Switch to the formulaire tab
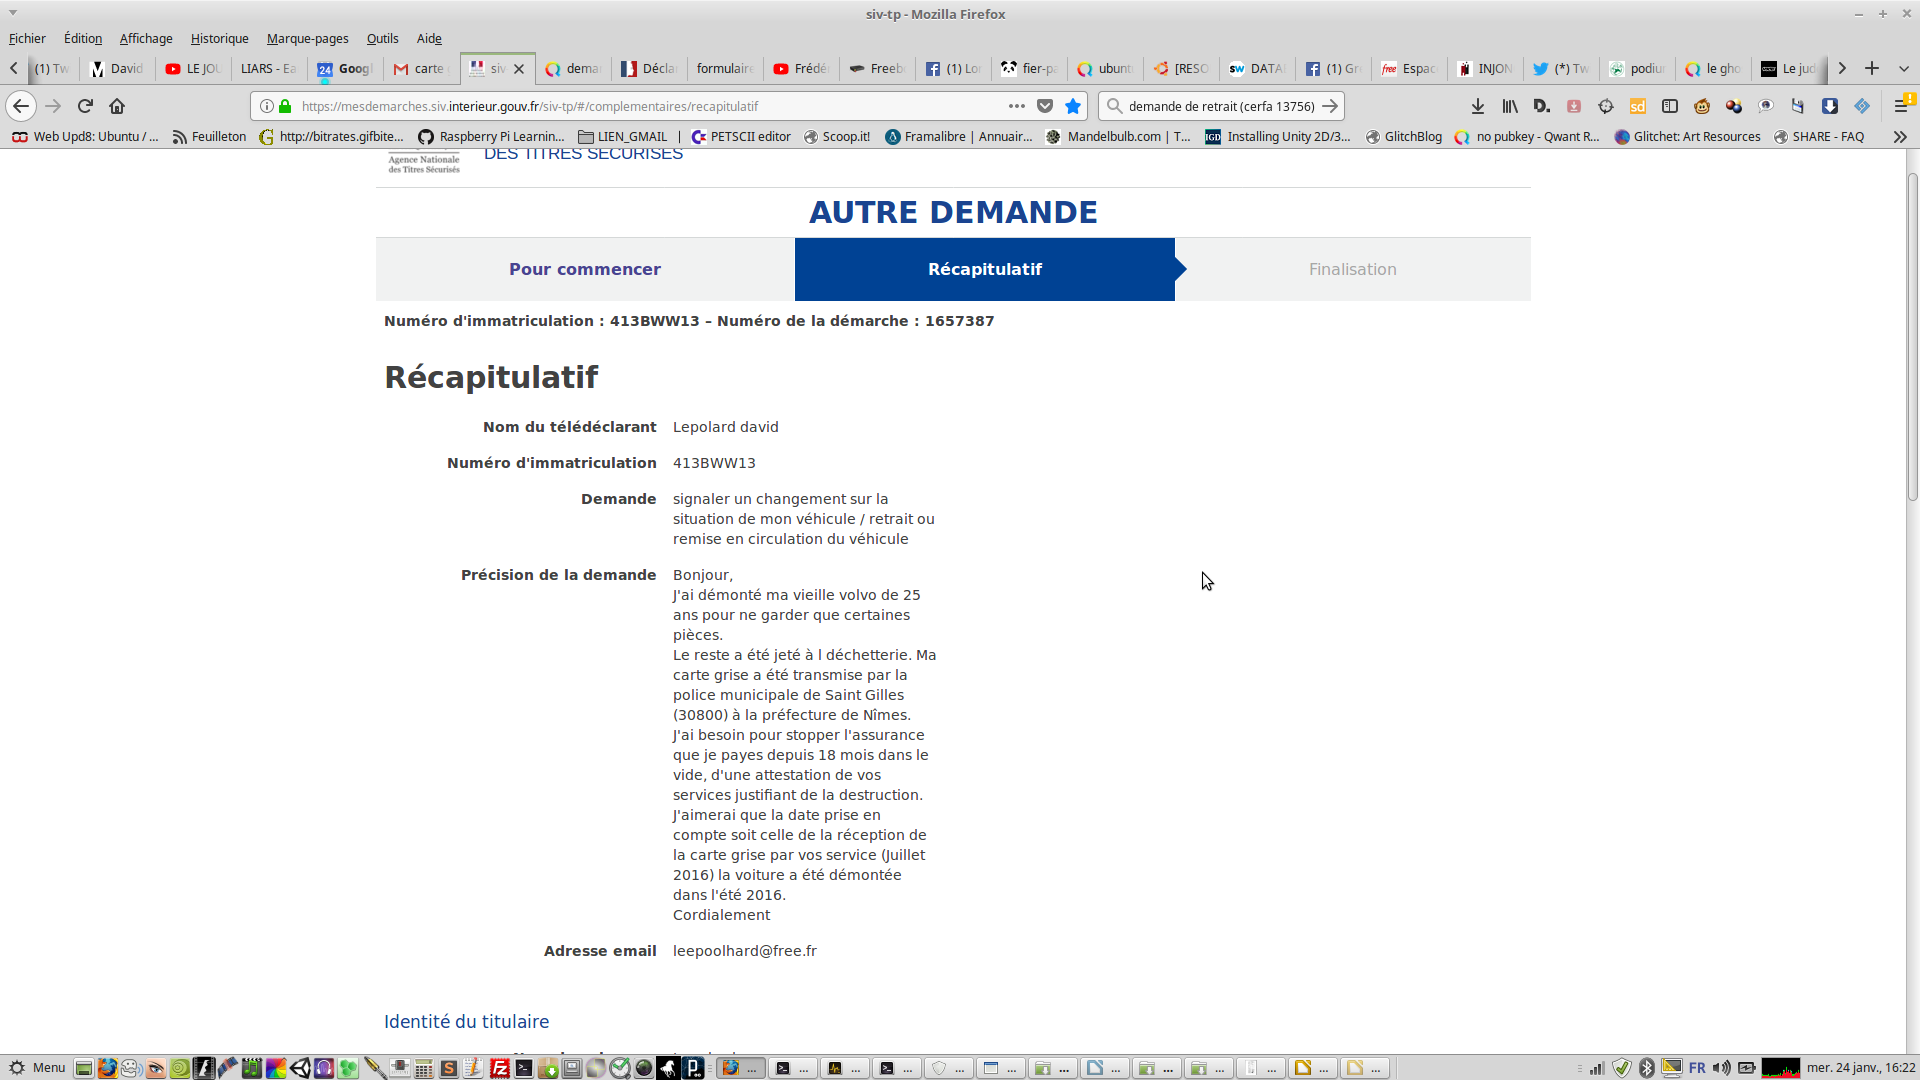Image resolution: width=1920 pixels, height=1080 pixels. 724,69
